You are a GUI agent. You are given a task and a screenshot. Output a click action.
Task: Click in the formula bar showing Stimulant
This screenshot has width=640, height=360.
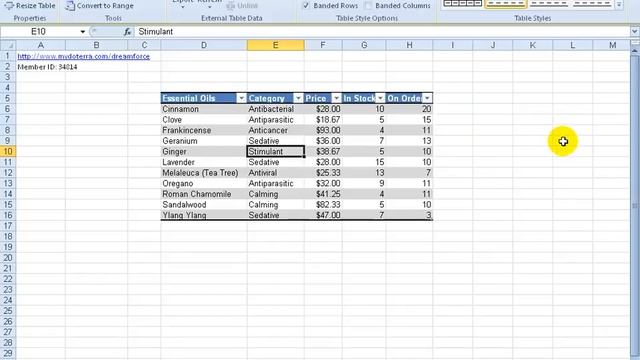pos(382,31)
